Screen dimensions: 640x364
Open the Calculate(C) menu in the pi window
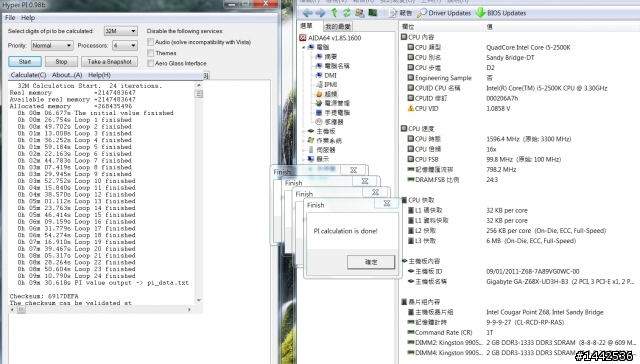coord(28,75)
